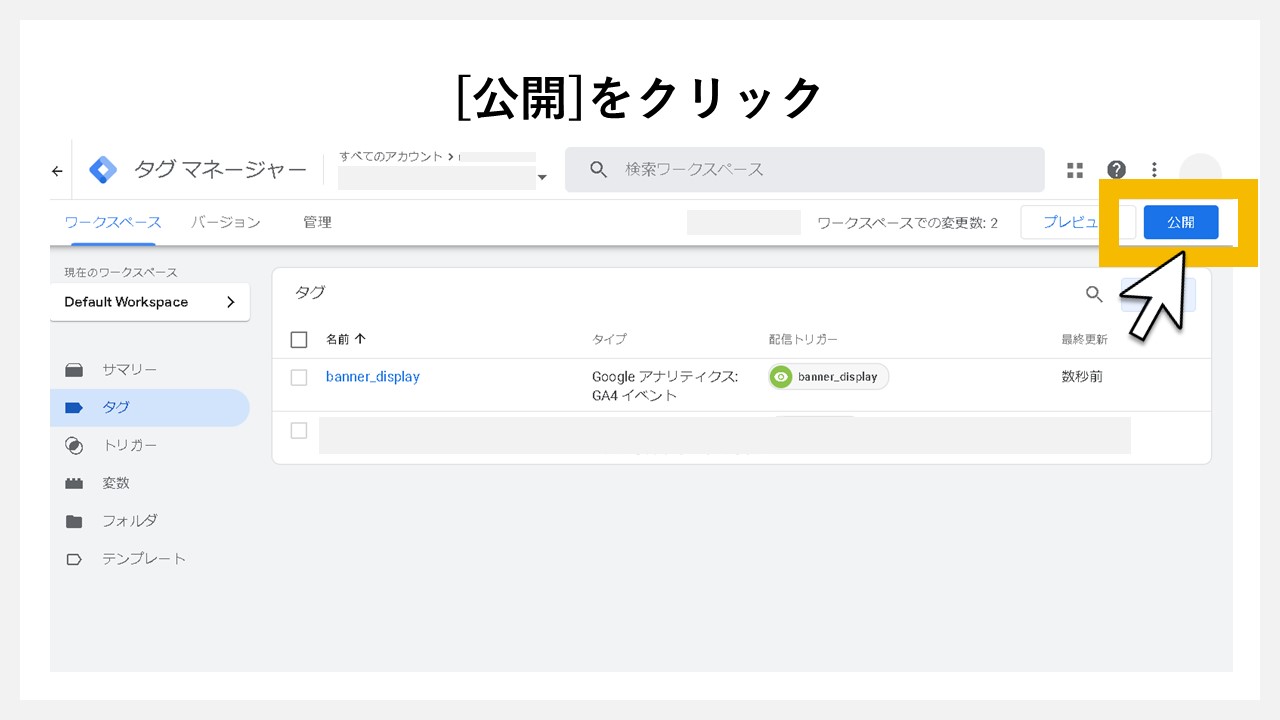The width and height of the screenshot is (1280, 720).
Task: Open the 管理 tab
Action: pos(318,222)
